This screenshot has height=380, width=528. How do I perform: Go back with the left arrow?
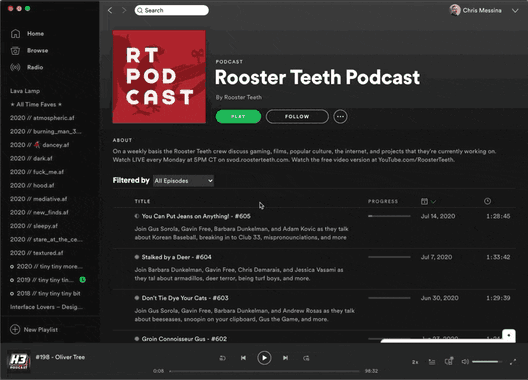[x=110, y=10]
